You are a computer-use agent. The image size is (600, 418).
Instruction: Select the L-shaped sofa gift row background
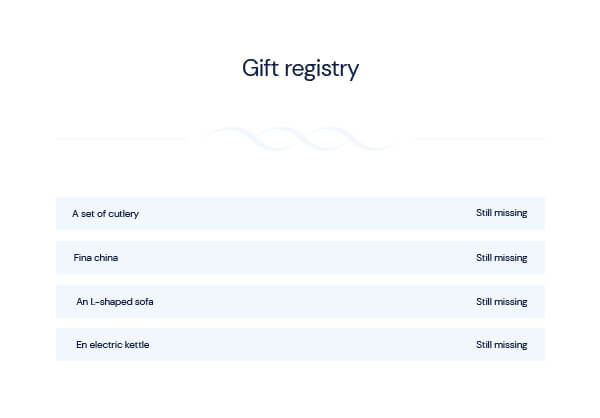(300, 301)
